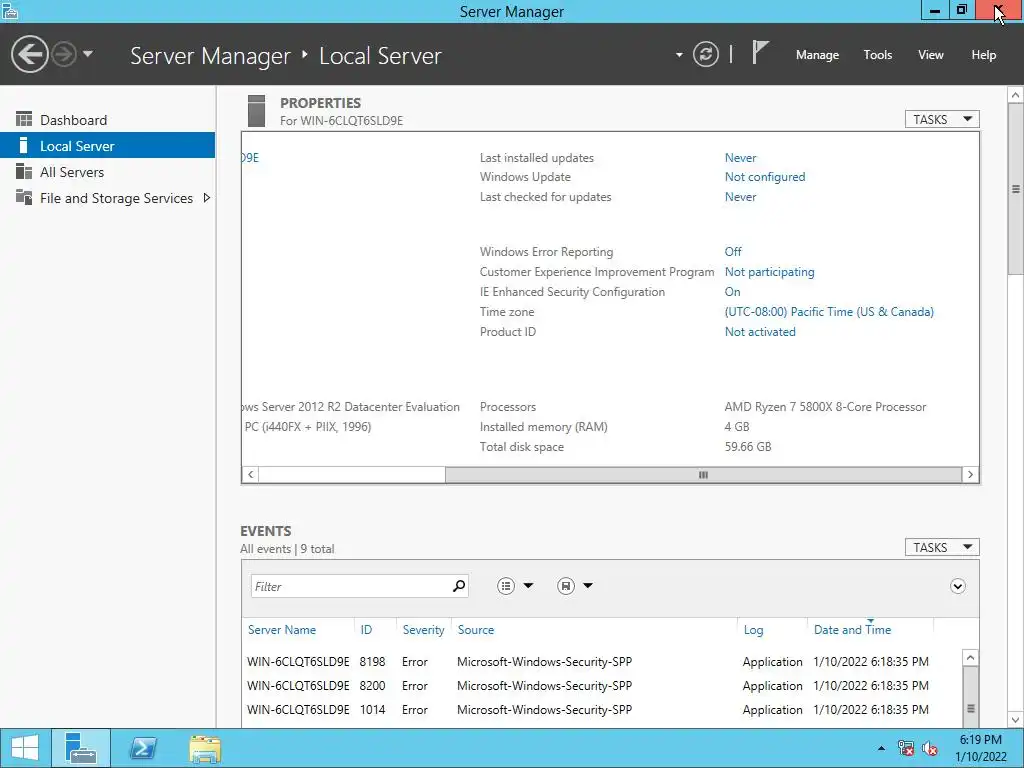This screenshot has width=1024, height=768.
Task: Open the Help menu
Action: point(984,55)
